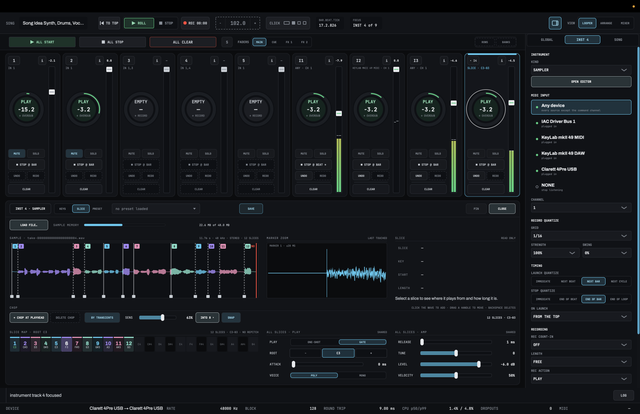Start playback with the Roll button
The width and height of the screenshot is (640, 414).
[x=139, y=23]
